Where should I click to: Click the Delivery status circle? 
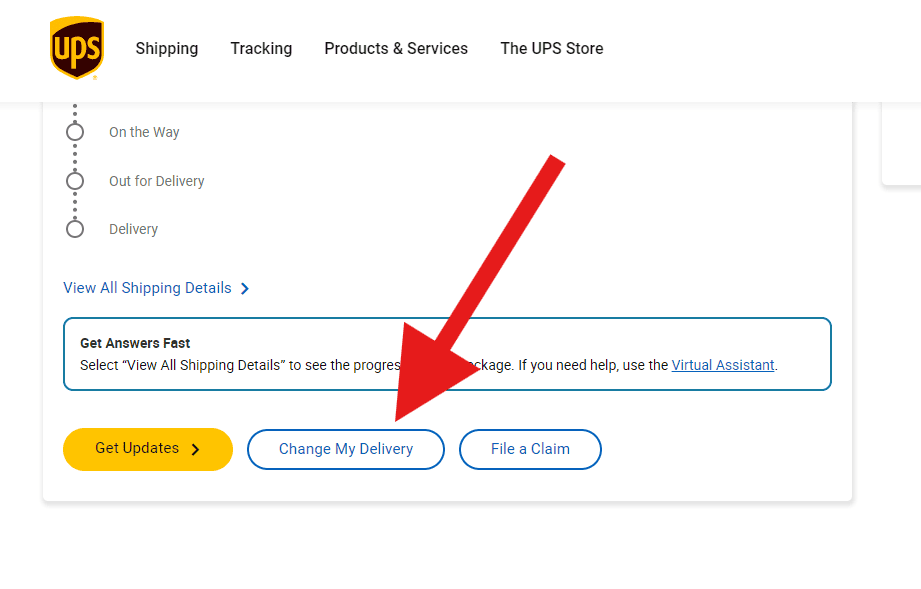[x=75, y=229]
